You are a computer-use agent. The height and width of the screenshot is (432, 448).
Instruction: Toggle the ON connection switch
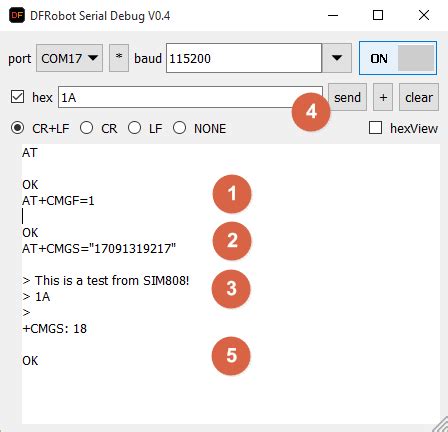coord(398,58)
